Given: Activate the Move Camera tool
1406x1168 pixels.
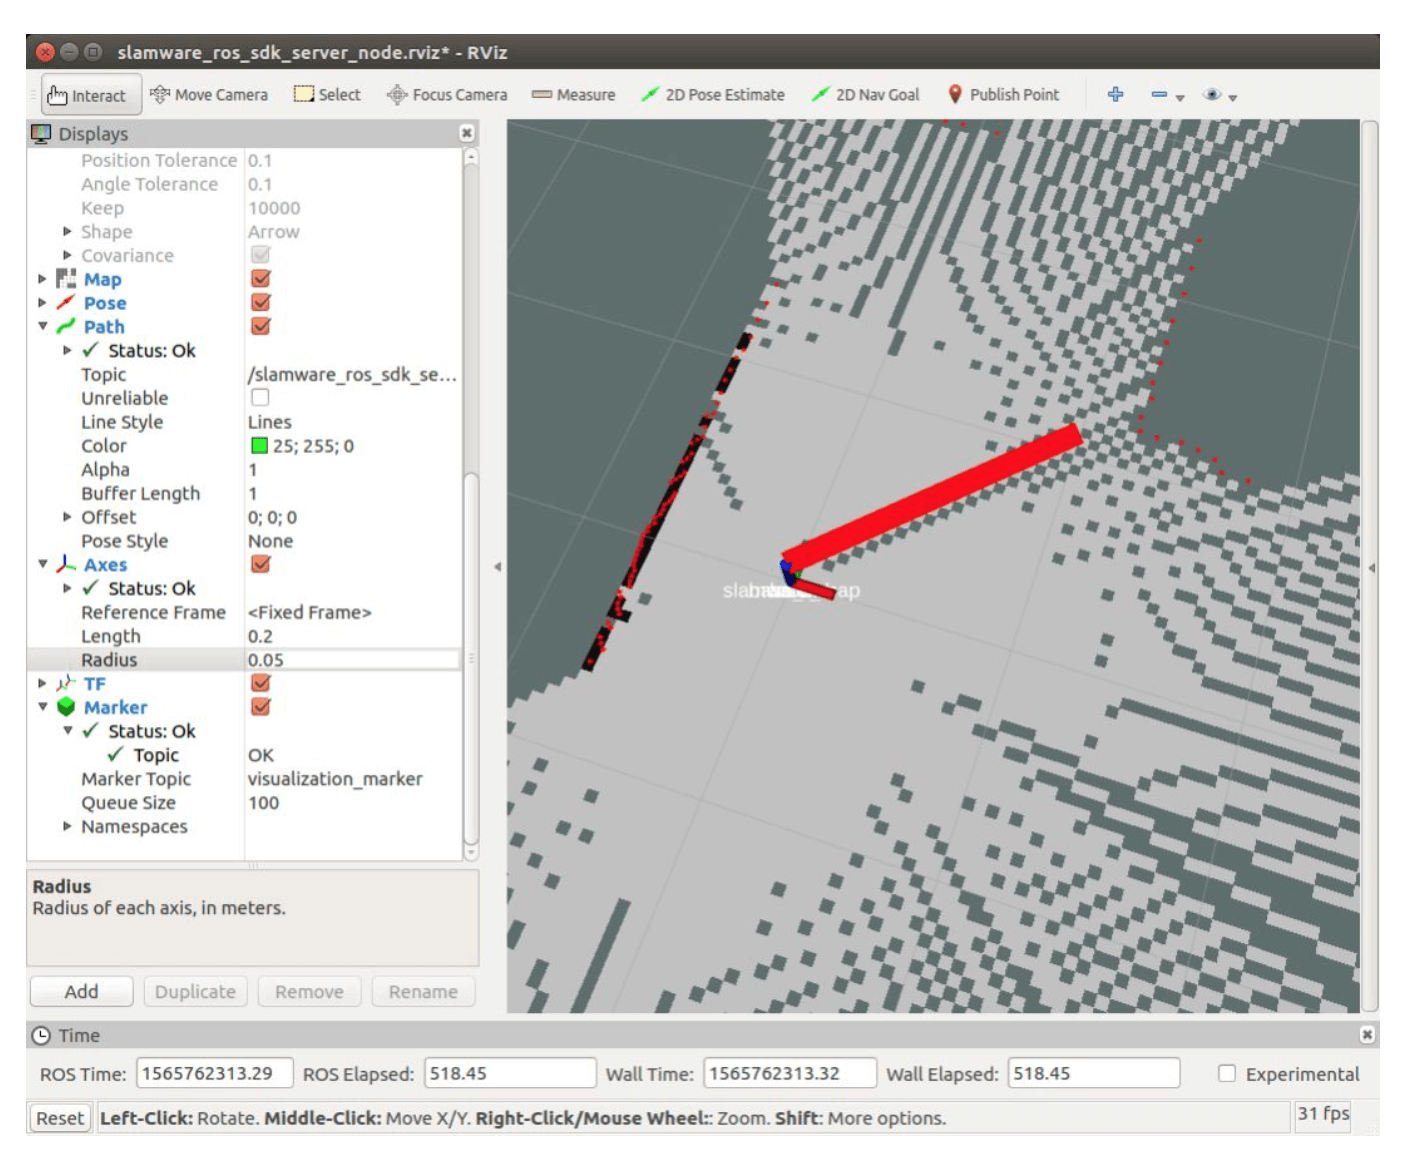Looking at the screenshot, I should pos(210,95).
